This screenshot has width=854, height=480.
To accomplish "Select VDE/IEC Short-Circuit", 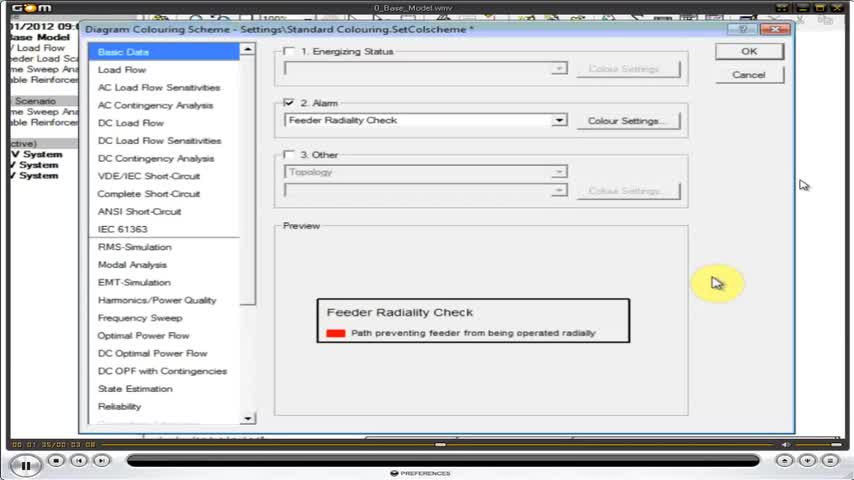I will (149, 176).
